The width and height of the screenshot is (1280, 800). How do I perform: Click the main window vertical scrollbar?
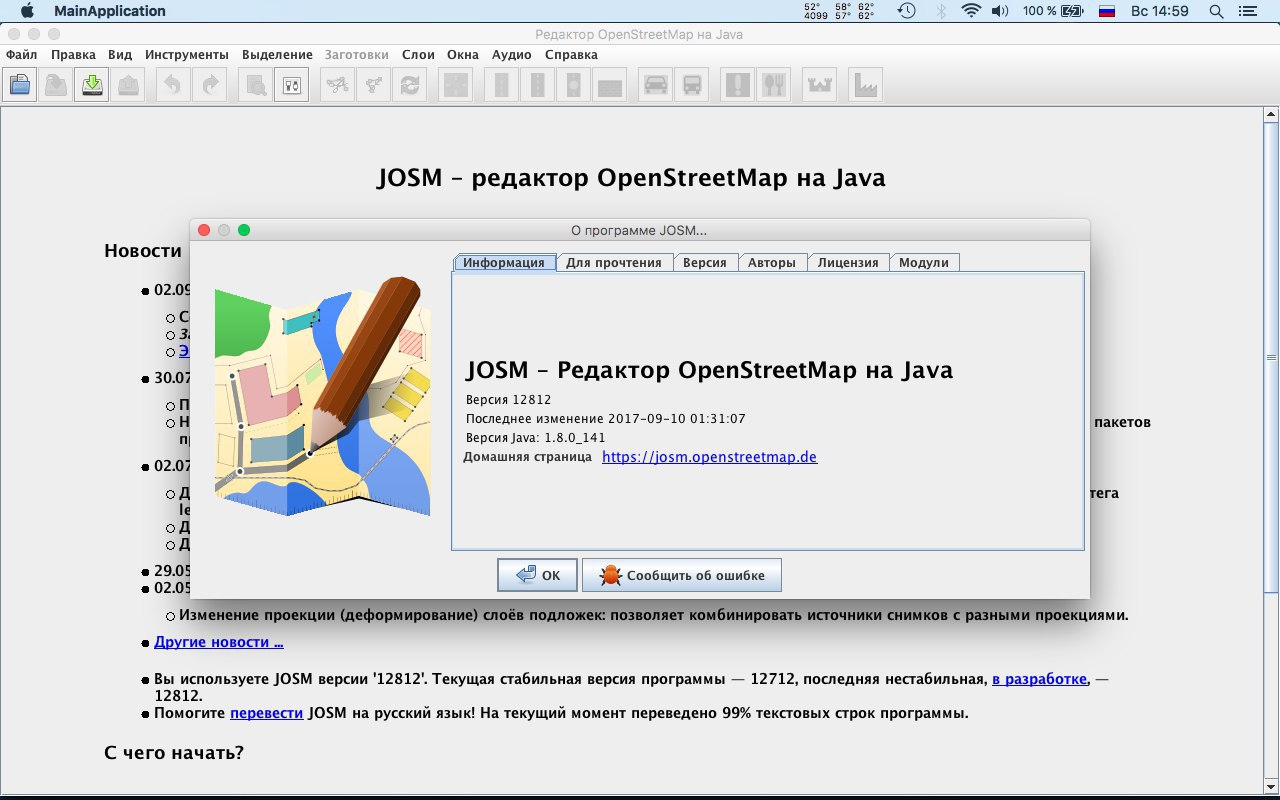(1271, 450)
